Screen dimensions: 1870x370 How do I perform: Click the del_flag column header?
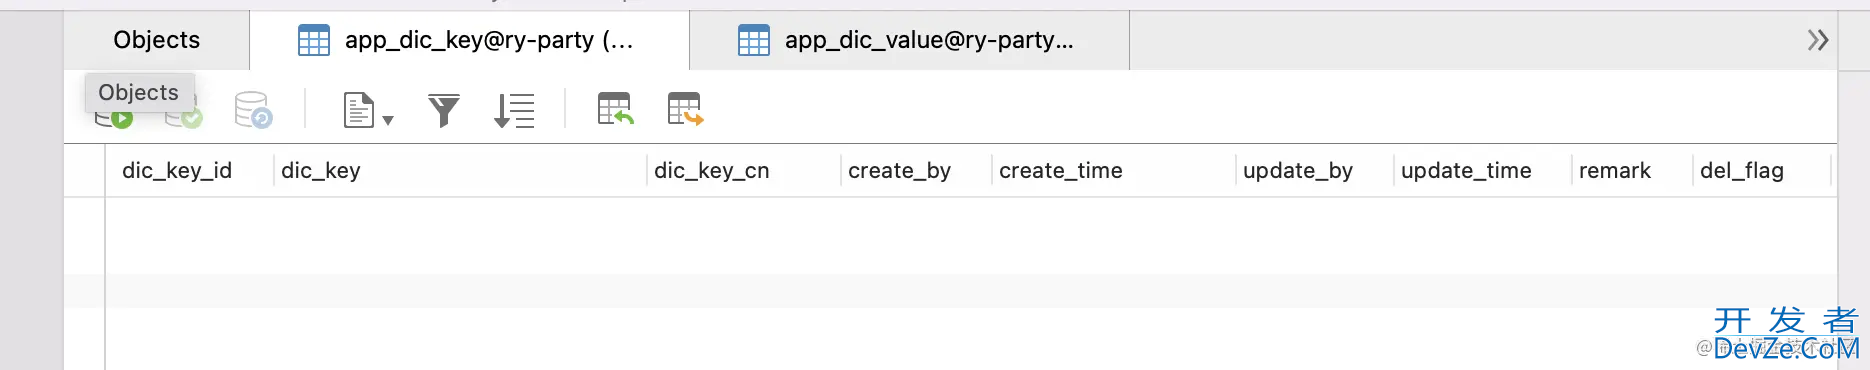(x=1742, y=170)
